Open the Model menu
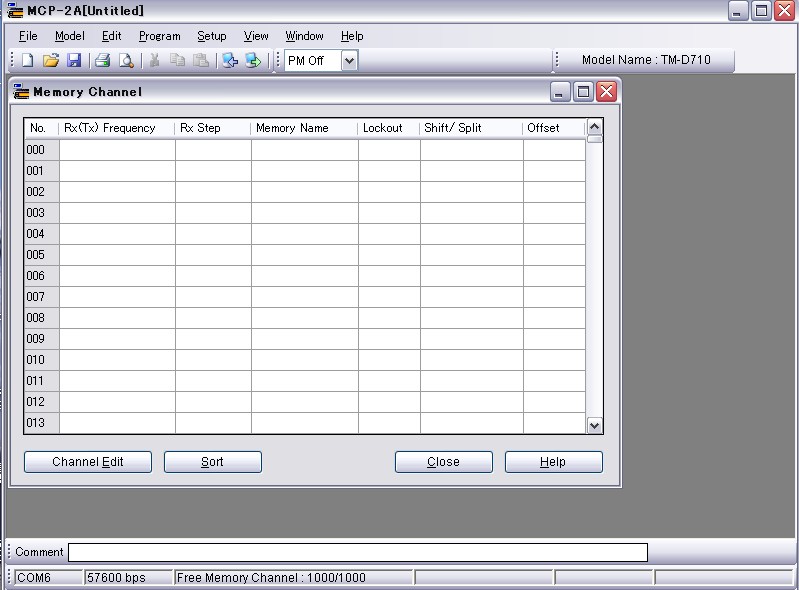 click(70, 36)
